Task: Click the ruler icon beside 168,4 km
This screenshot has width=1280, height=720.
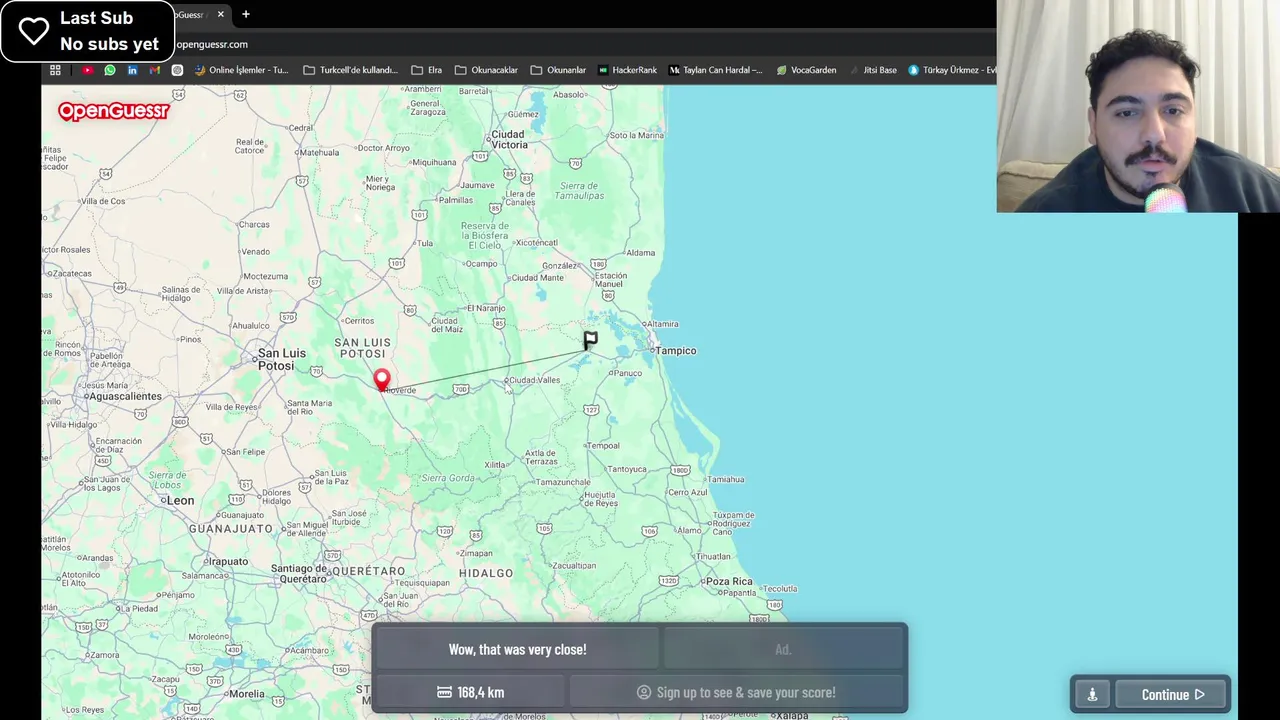Action: coord(444,692)
